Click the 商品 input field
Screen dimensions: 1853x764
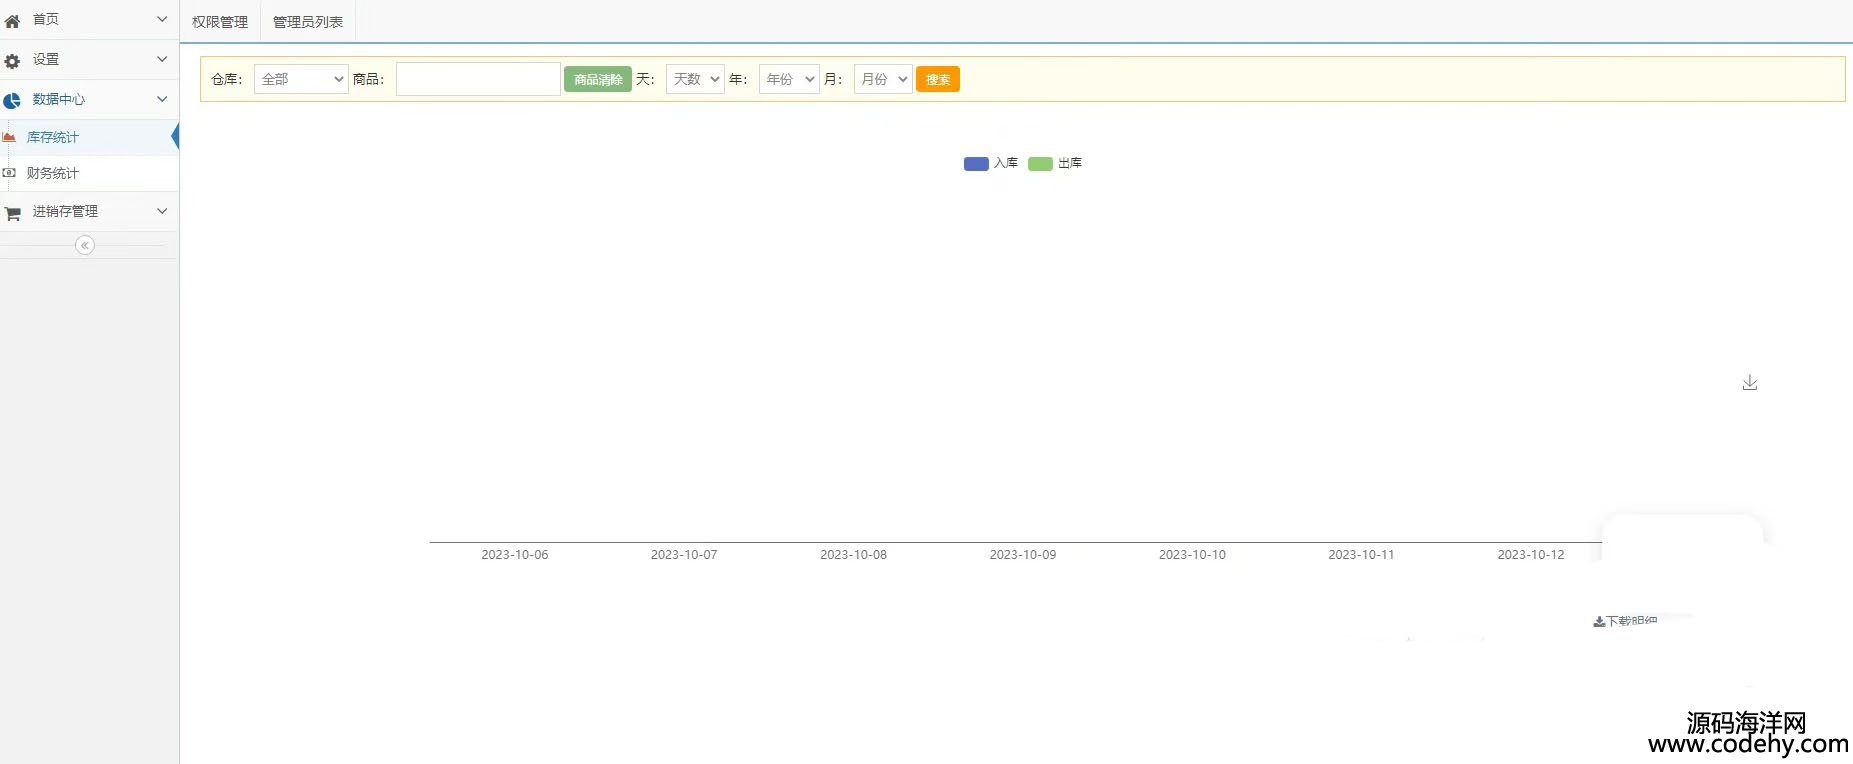tap(478, 79)
